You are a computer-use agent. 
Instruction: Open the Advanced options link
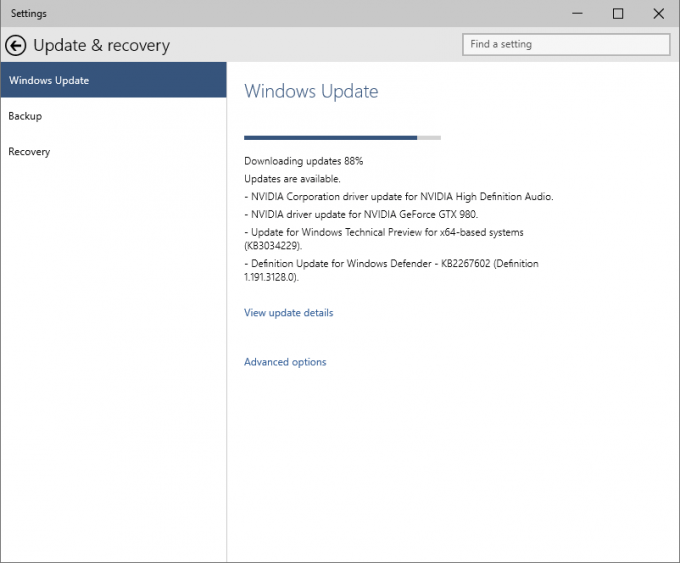285,362
